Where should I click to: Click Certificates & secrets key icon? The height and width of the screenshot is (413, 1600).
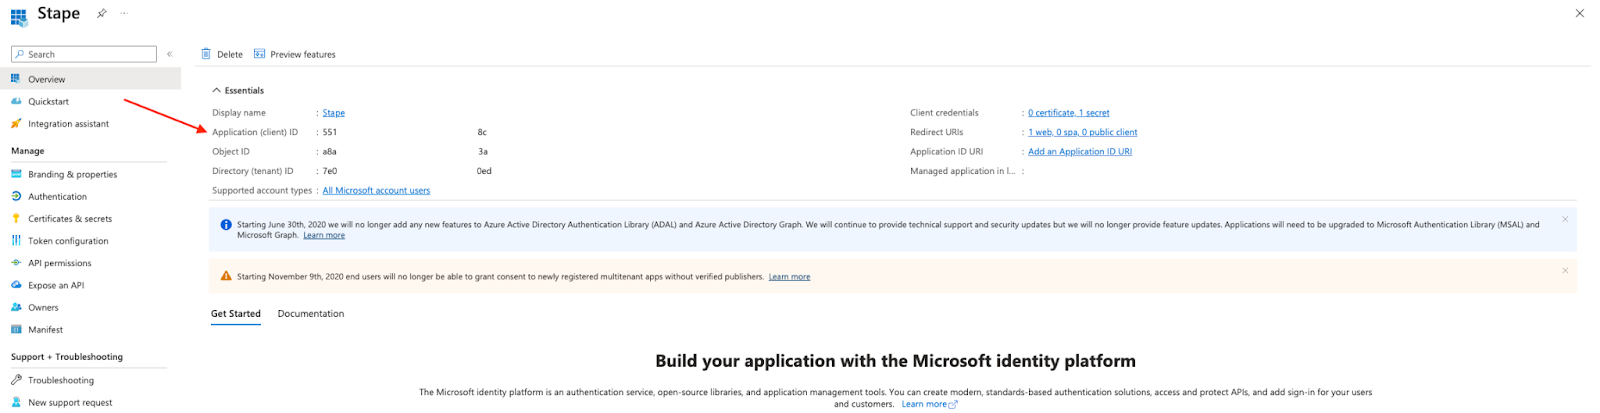[16, 219]
